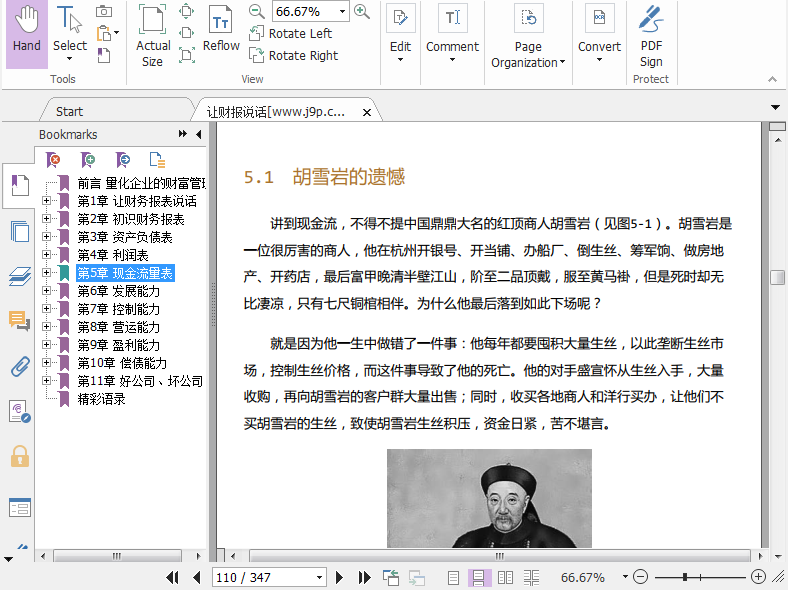Screen dimensions: 788x590
Task: Select the 第6章 发展能力 bookmark
Action: click(x=118, y=291)
